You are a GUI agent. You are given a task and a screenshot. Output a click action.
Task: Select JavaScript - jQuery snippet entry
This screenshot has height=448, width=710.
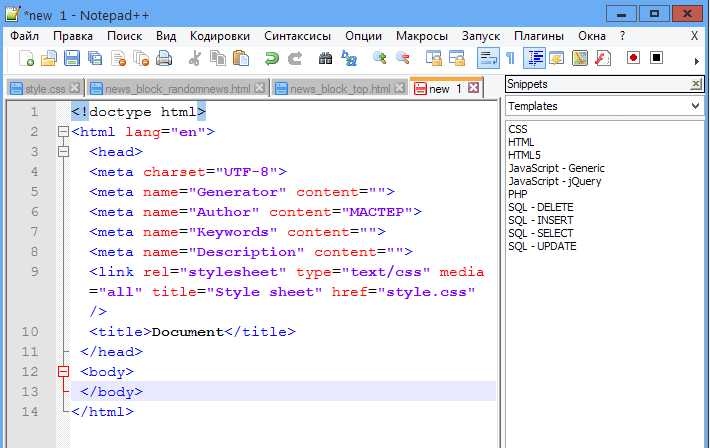pos(555,181)
